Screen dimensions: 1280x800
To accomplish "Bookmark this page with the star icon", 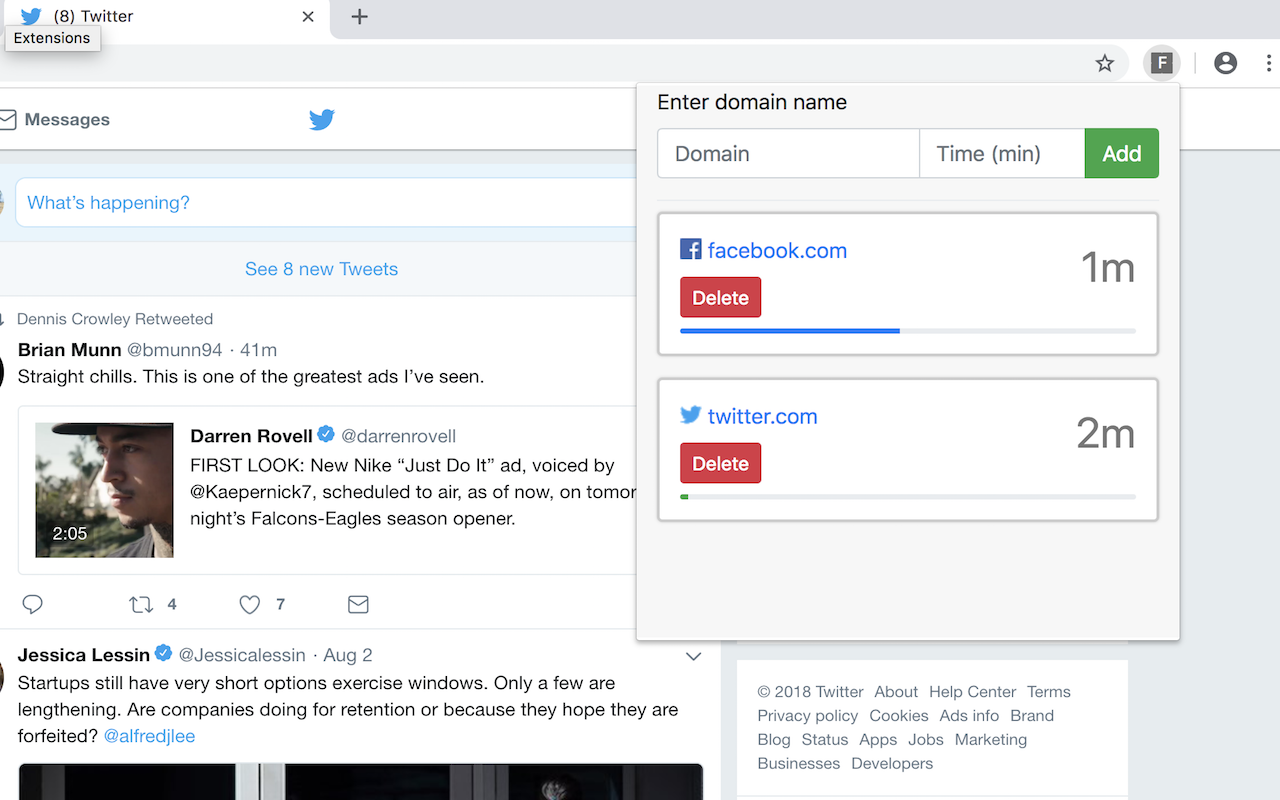I will 1105,64.
